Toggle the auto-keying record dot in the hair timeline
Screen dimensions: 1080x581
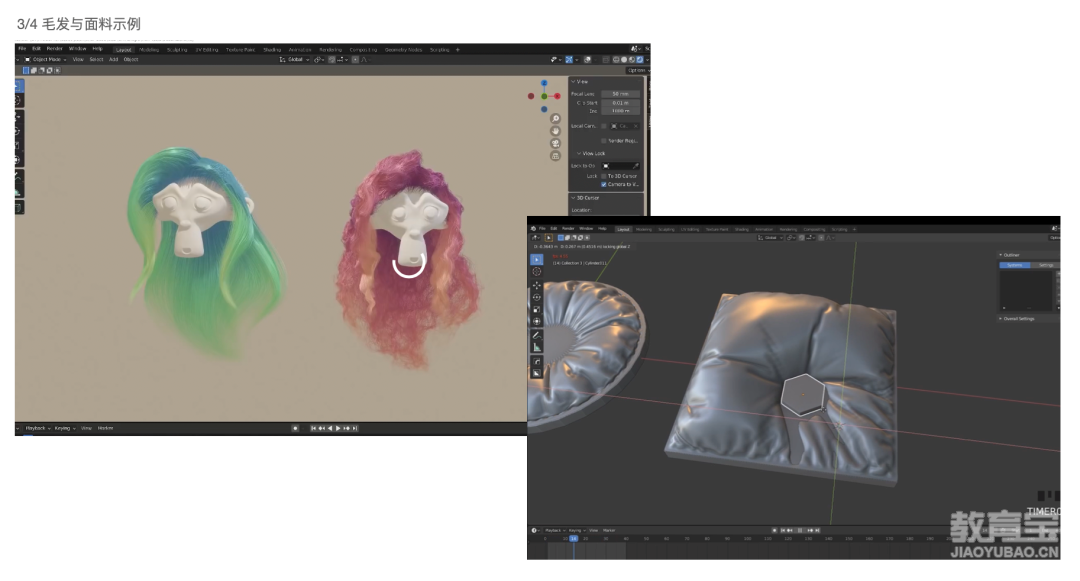(x=295, y=428)
